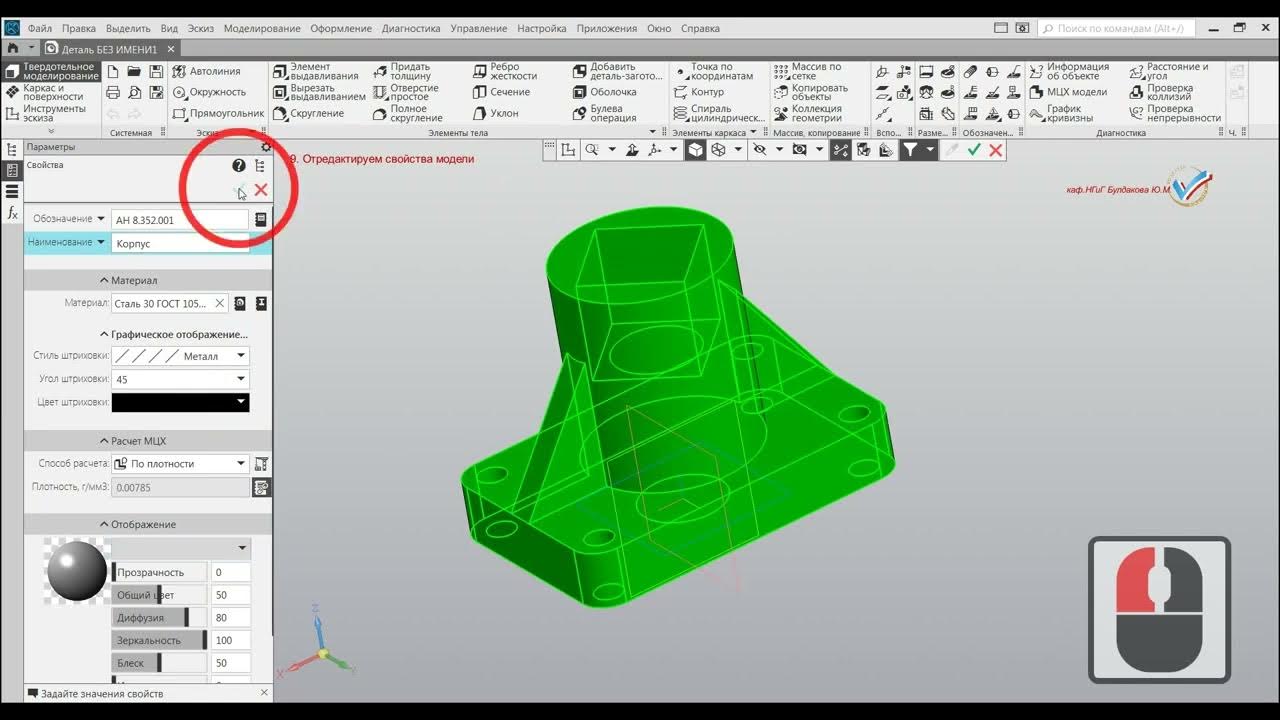The image size is (1280, 720).
Task: Choose Придать толщину command
Action: [402, 71]
